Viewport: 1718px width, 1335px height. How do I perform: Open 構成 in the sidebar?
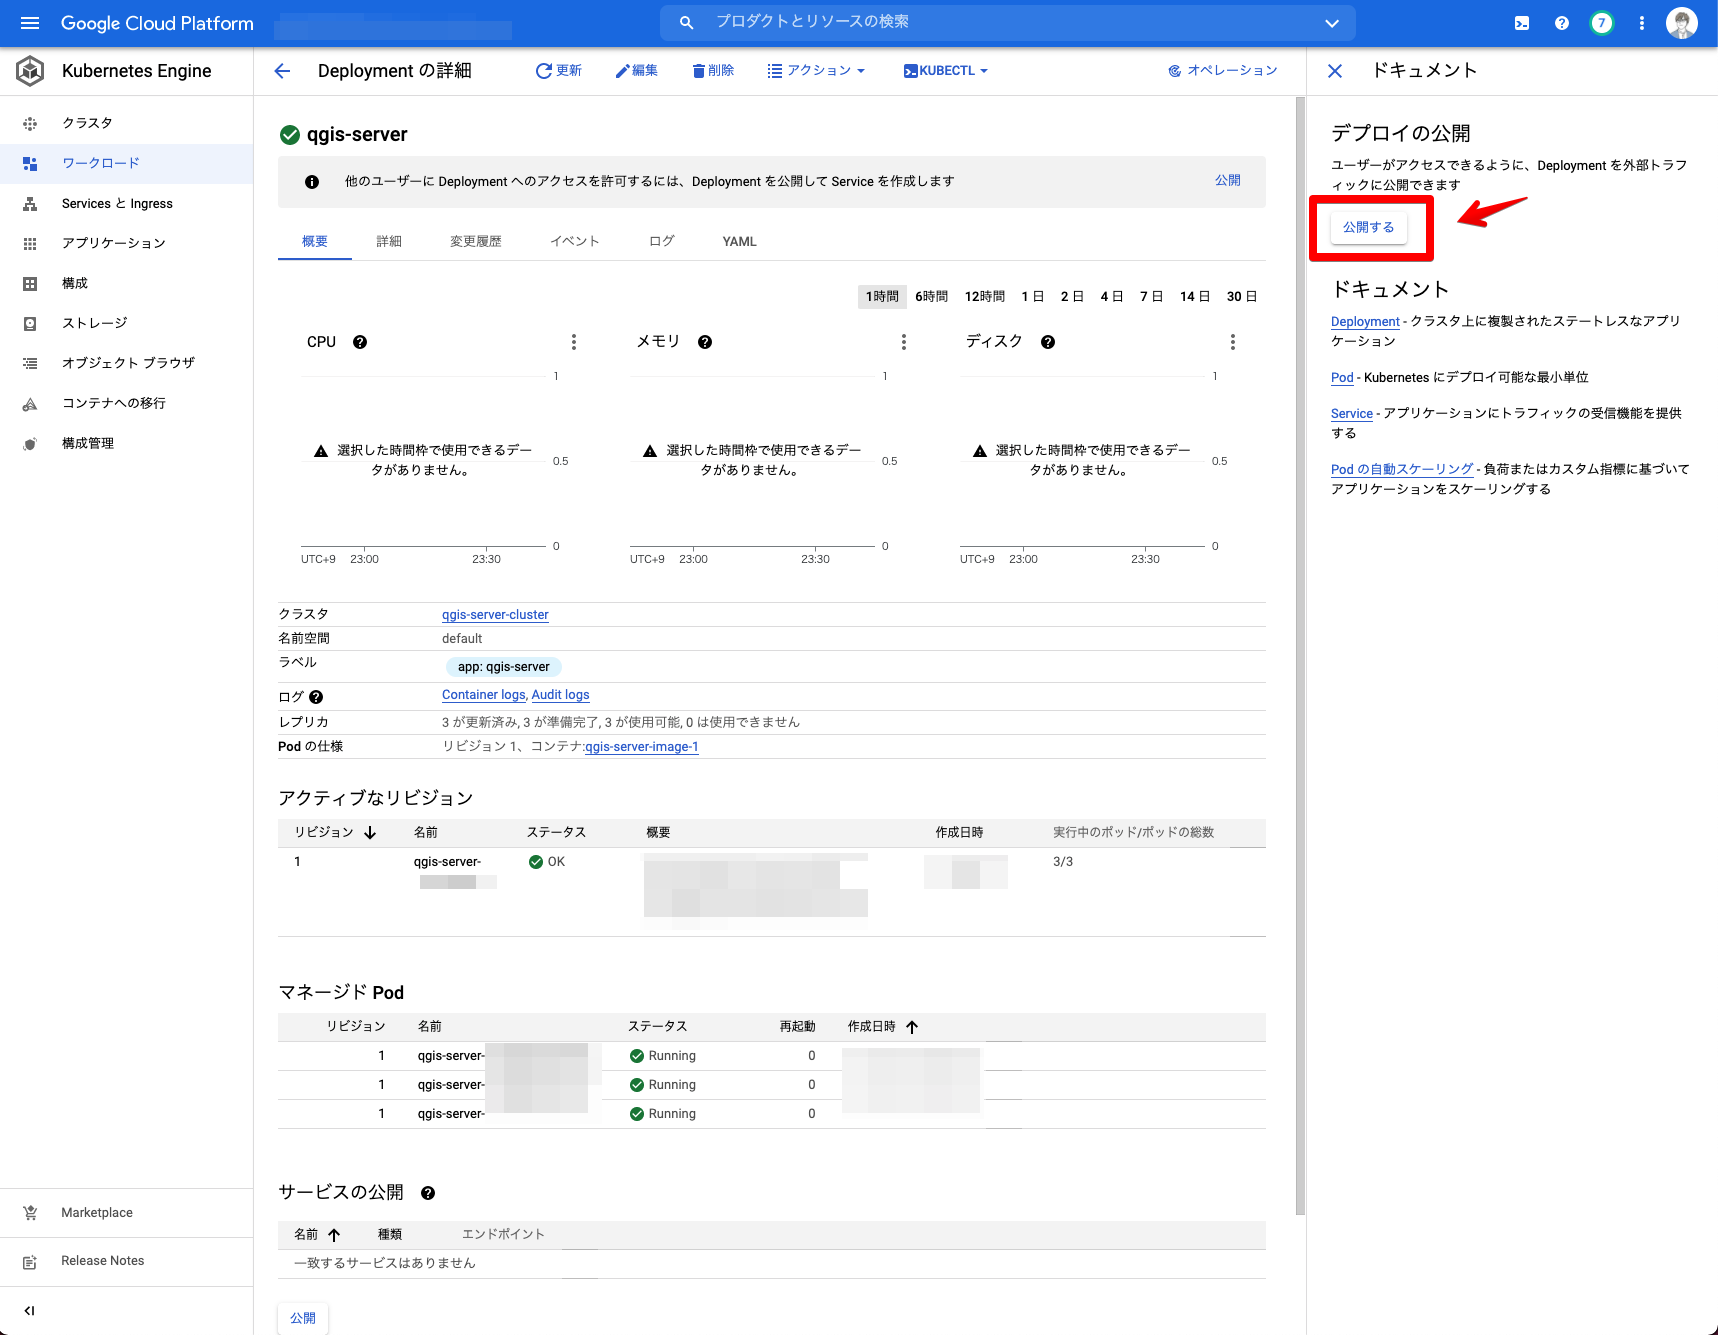click(126, 283)
